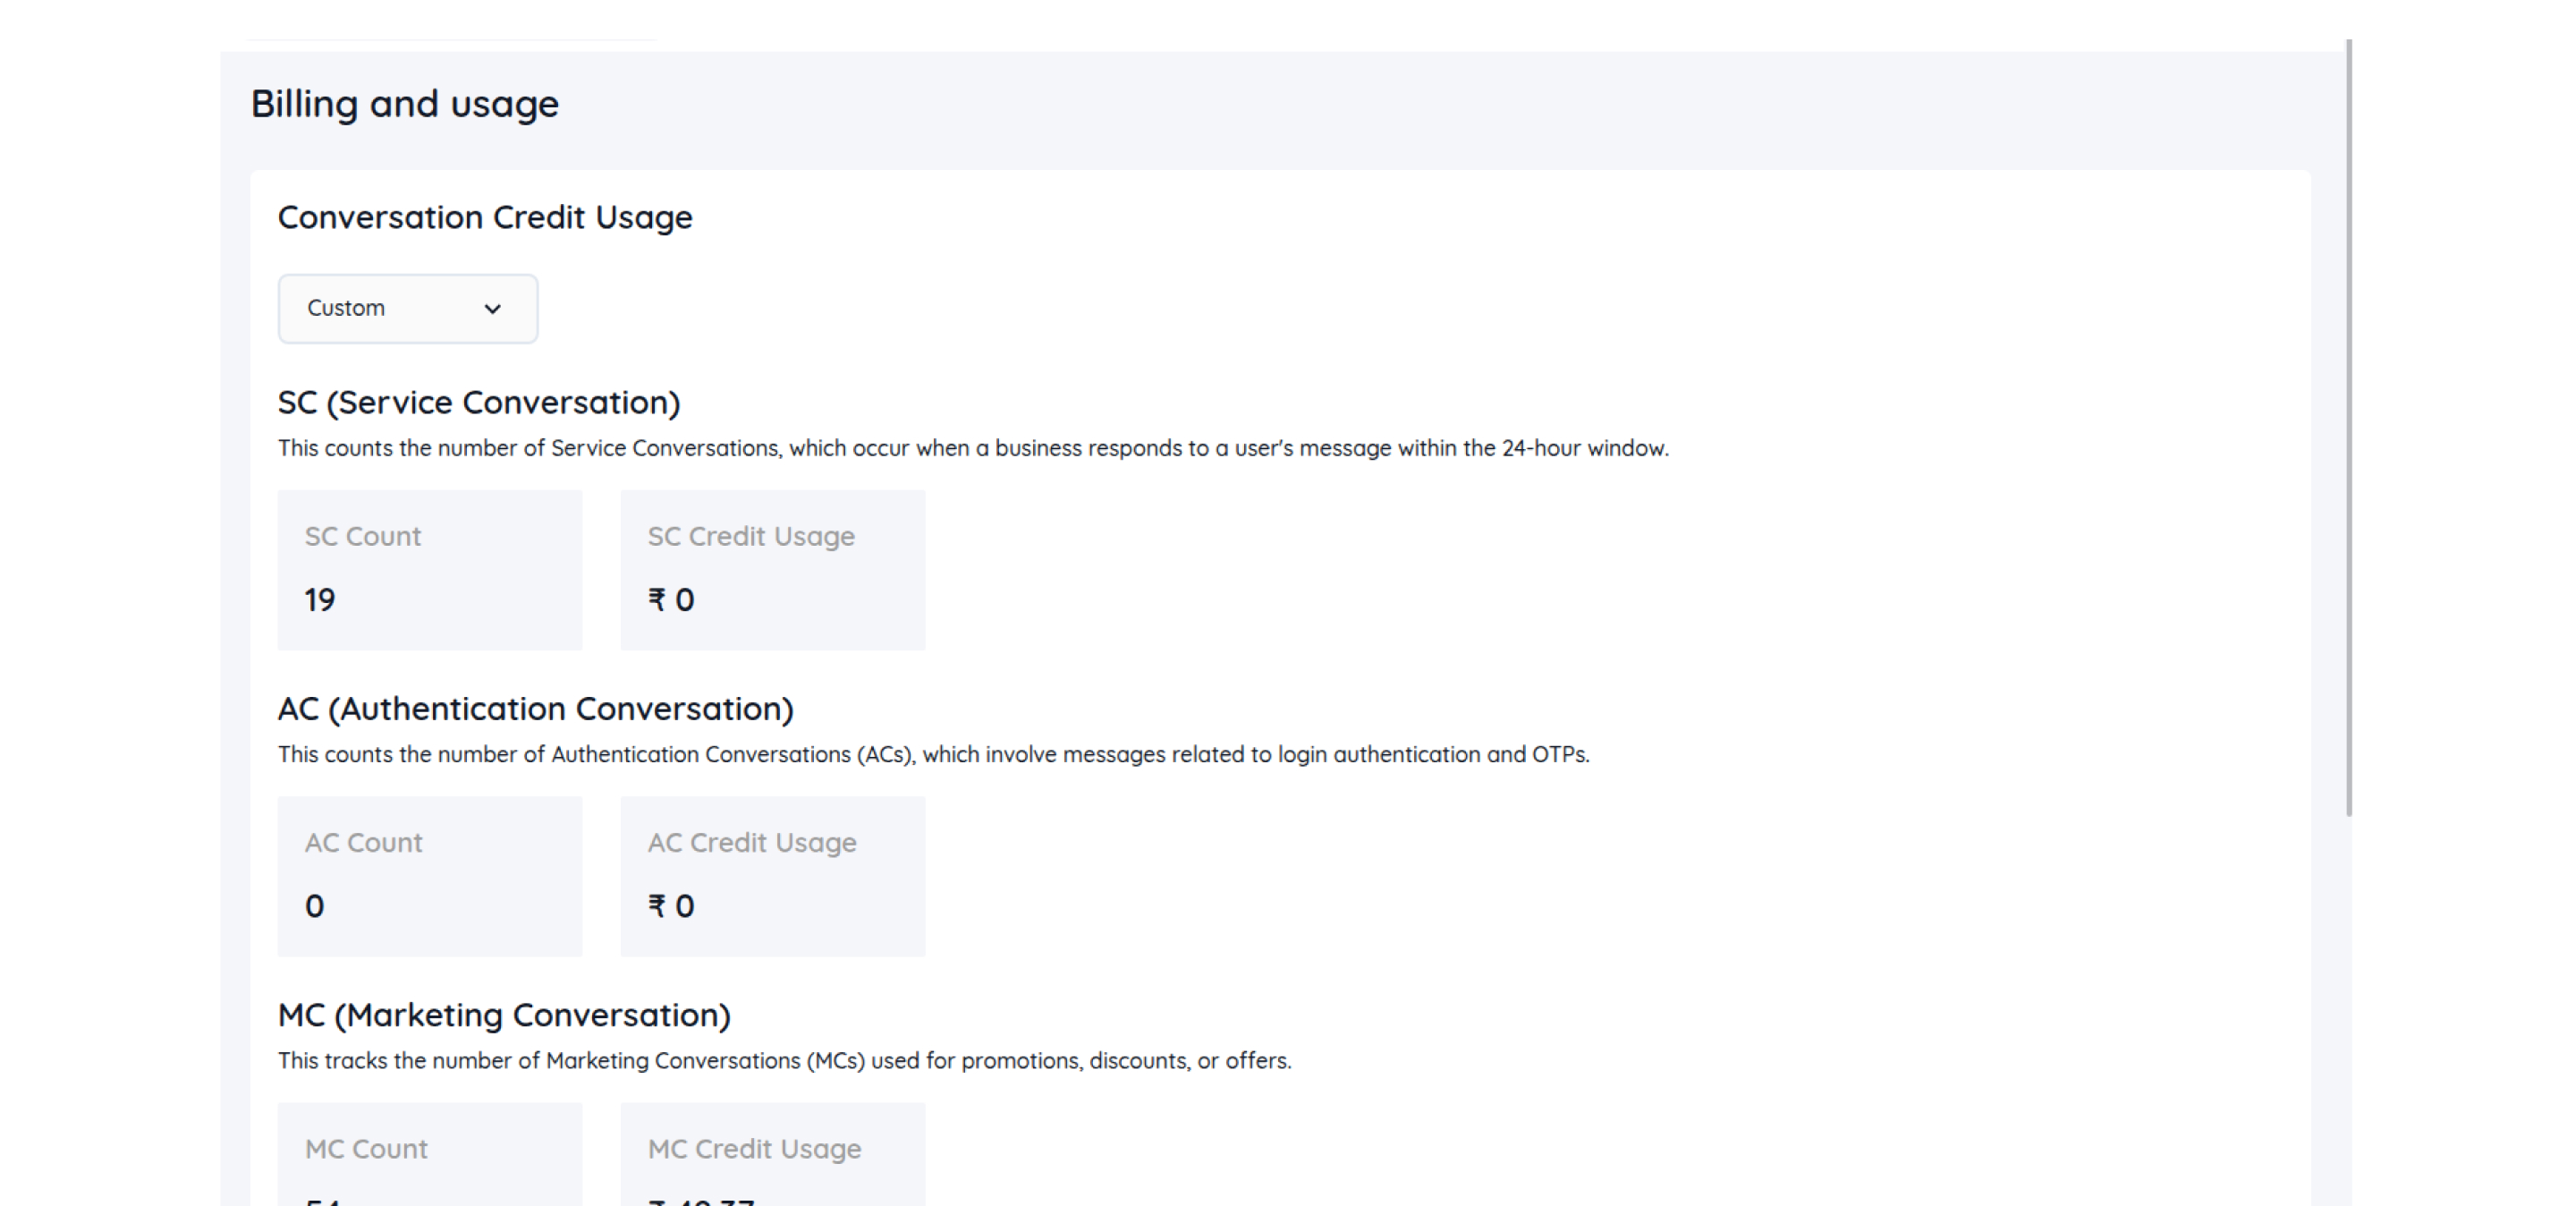Click the Conversation Credit Usage title
Image resolution: width=2576 pixels, height=1206 pixels.
coord(485,217)
